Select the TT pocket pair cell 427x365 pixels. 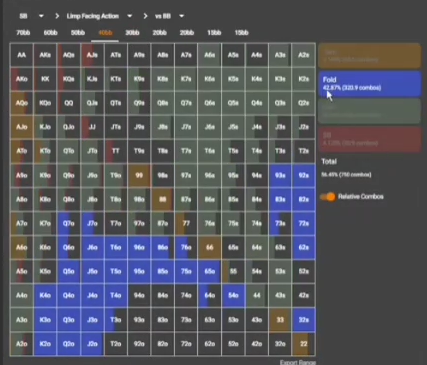click(x=116, y=151)
